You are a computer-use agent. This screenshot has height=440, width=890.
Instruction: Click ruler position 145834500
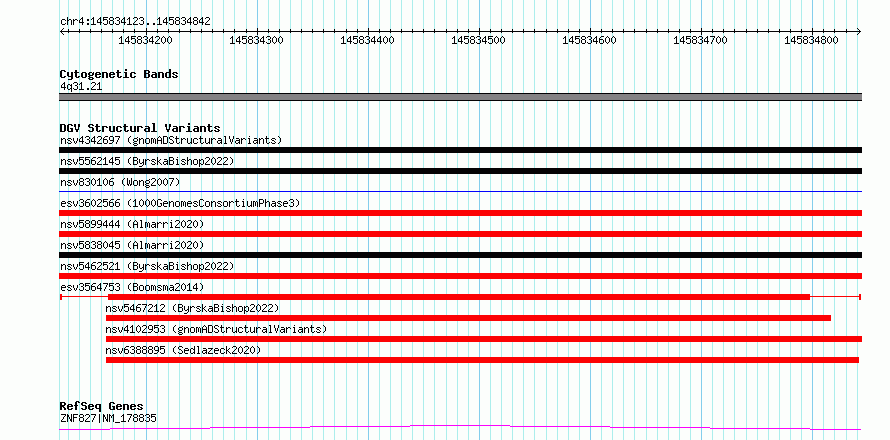(478, 40)
